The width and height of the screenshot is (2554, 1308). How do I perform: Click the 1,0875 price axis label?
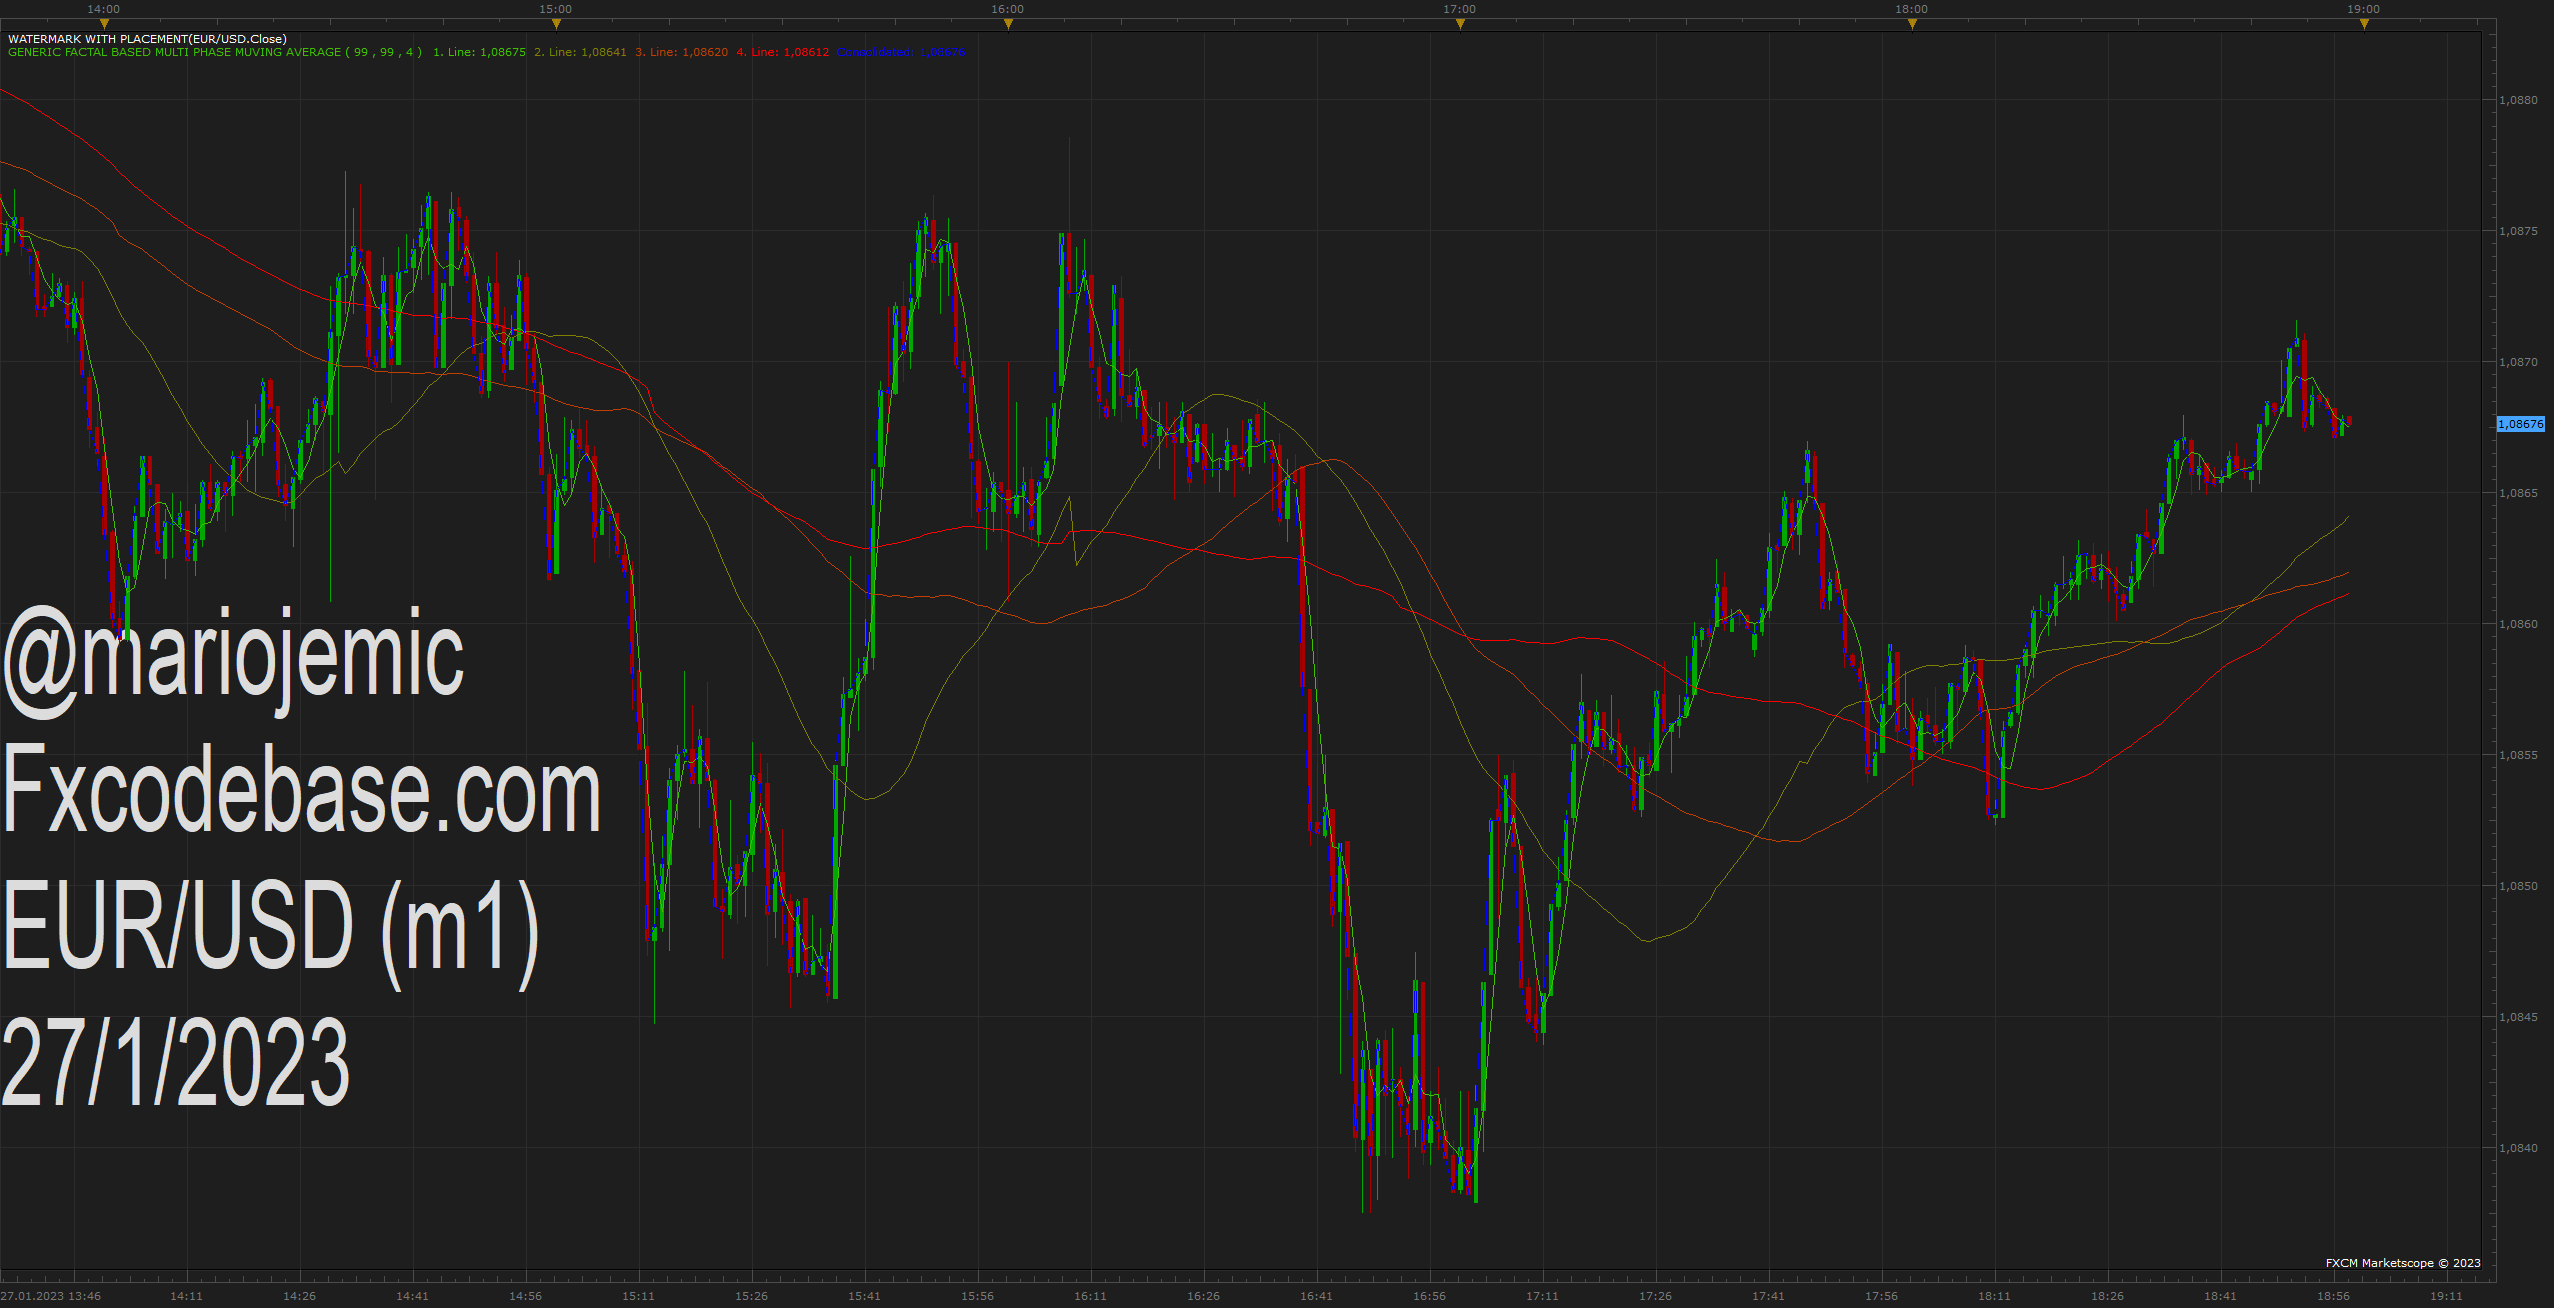pos(2518,231)
